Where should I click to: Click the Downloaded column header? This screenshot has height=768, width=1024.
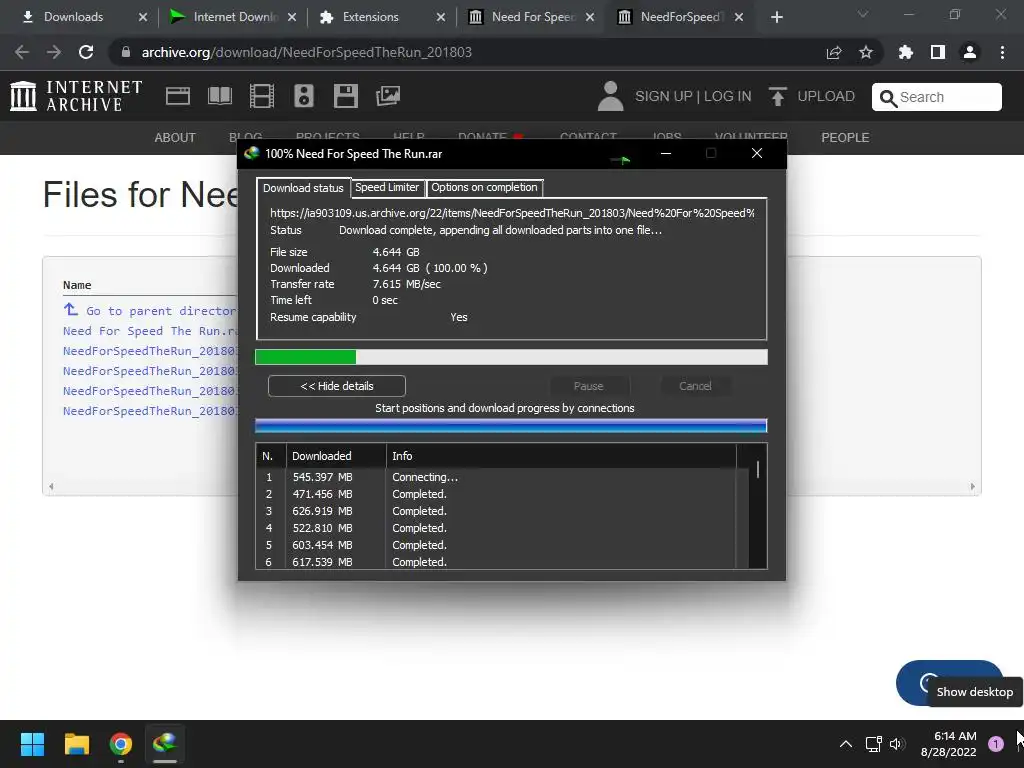pos(336,456)
